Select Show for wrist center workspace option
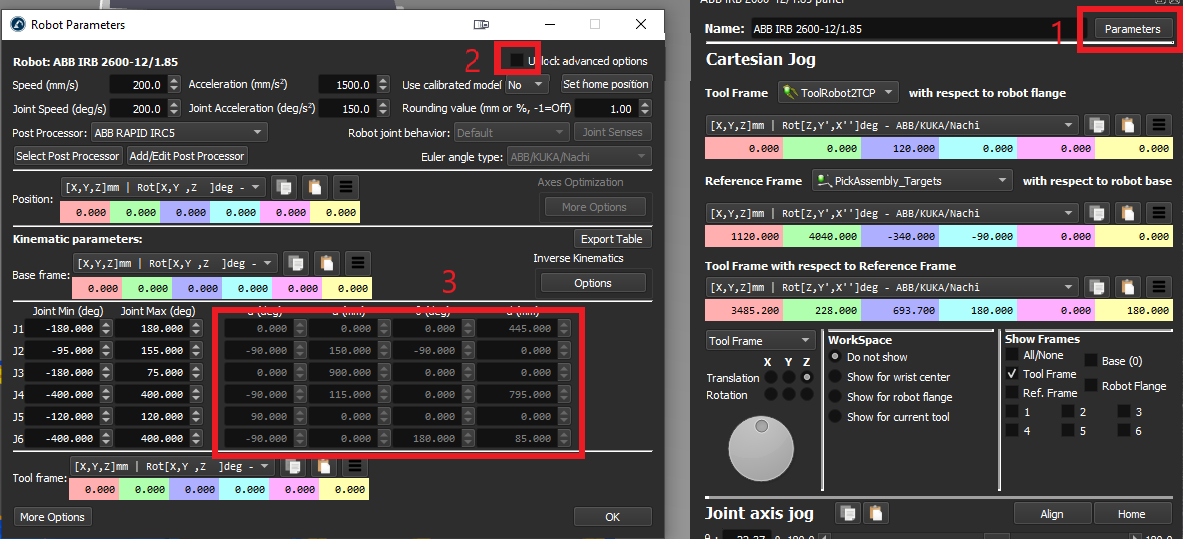 (835, 377)
